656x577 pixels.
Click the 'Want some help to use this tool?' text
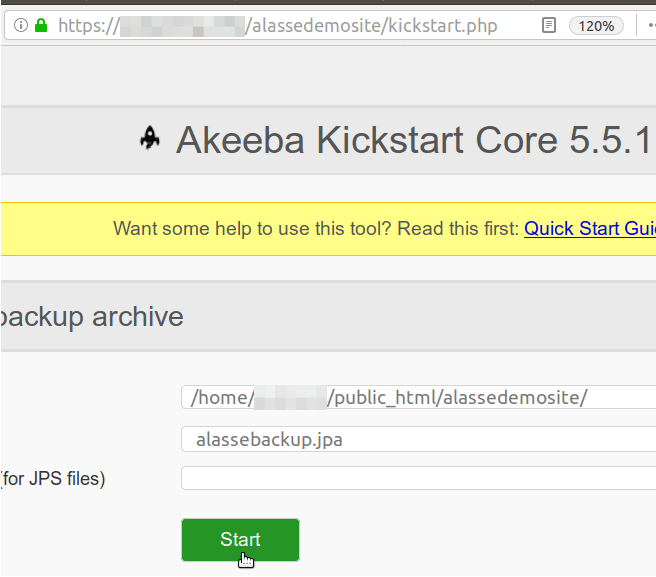[252, 228]
